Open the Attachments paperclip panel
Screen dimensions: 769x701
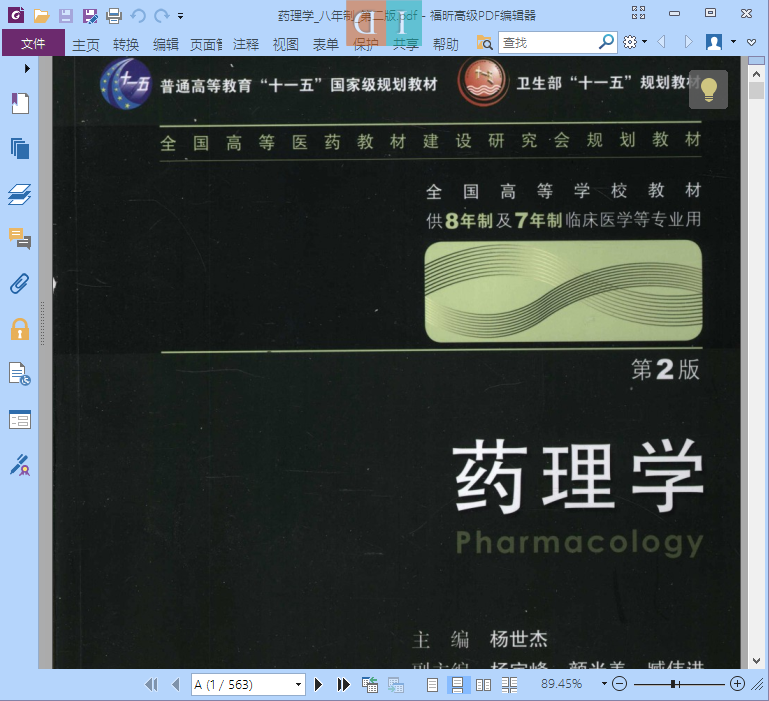click(20, 284)
